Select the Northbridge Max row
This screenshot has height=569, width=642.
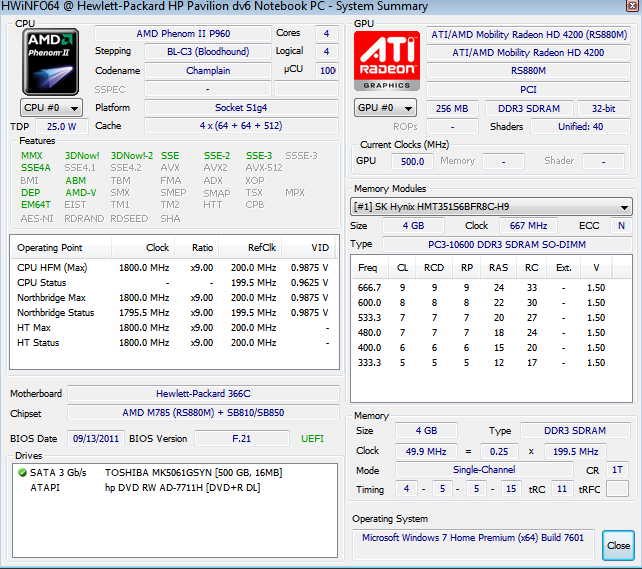[x=173, y=298]
